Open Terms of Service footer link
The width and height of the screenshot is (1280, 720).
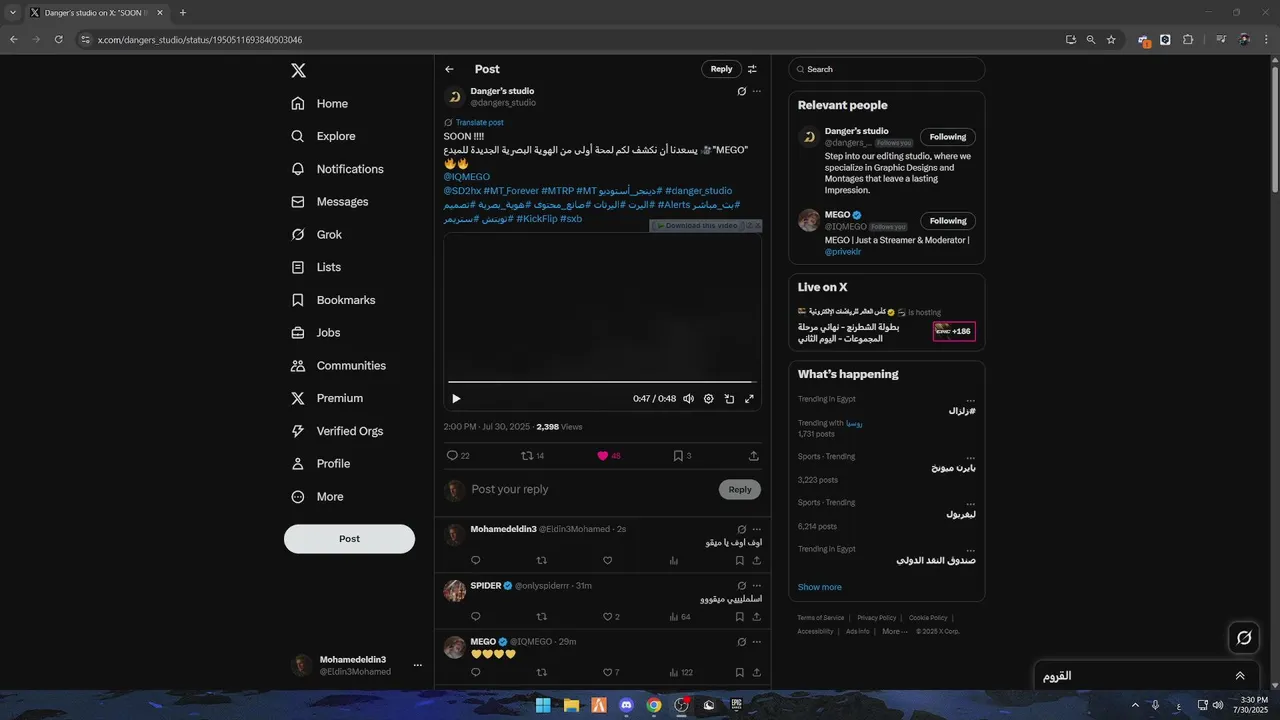[x=821, y=618]
